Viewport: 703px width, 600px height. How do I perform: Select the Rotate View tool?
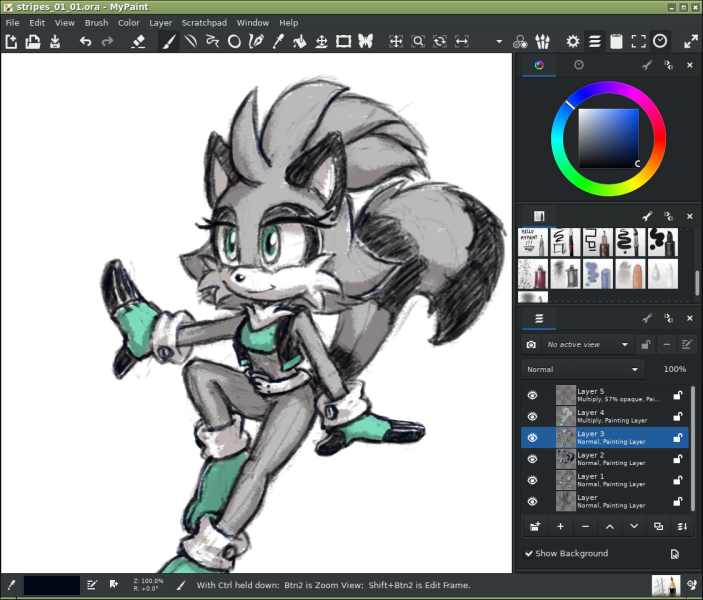pyautogui.click(x=440, y=42)
